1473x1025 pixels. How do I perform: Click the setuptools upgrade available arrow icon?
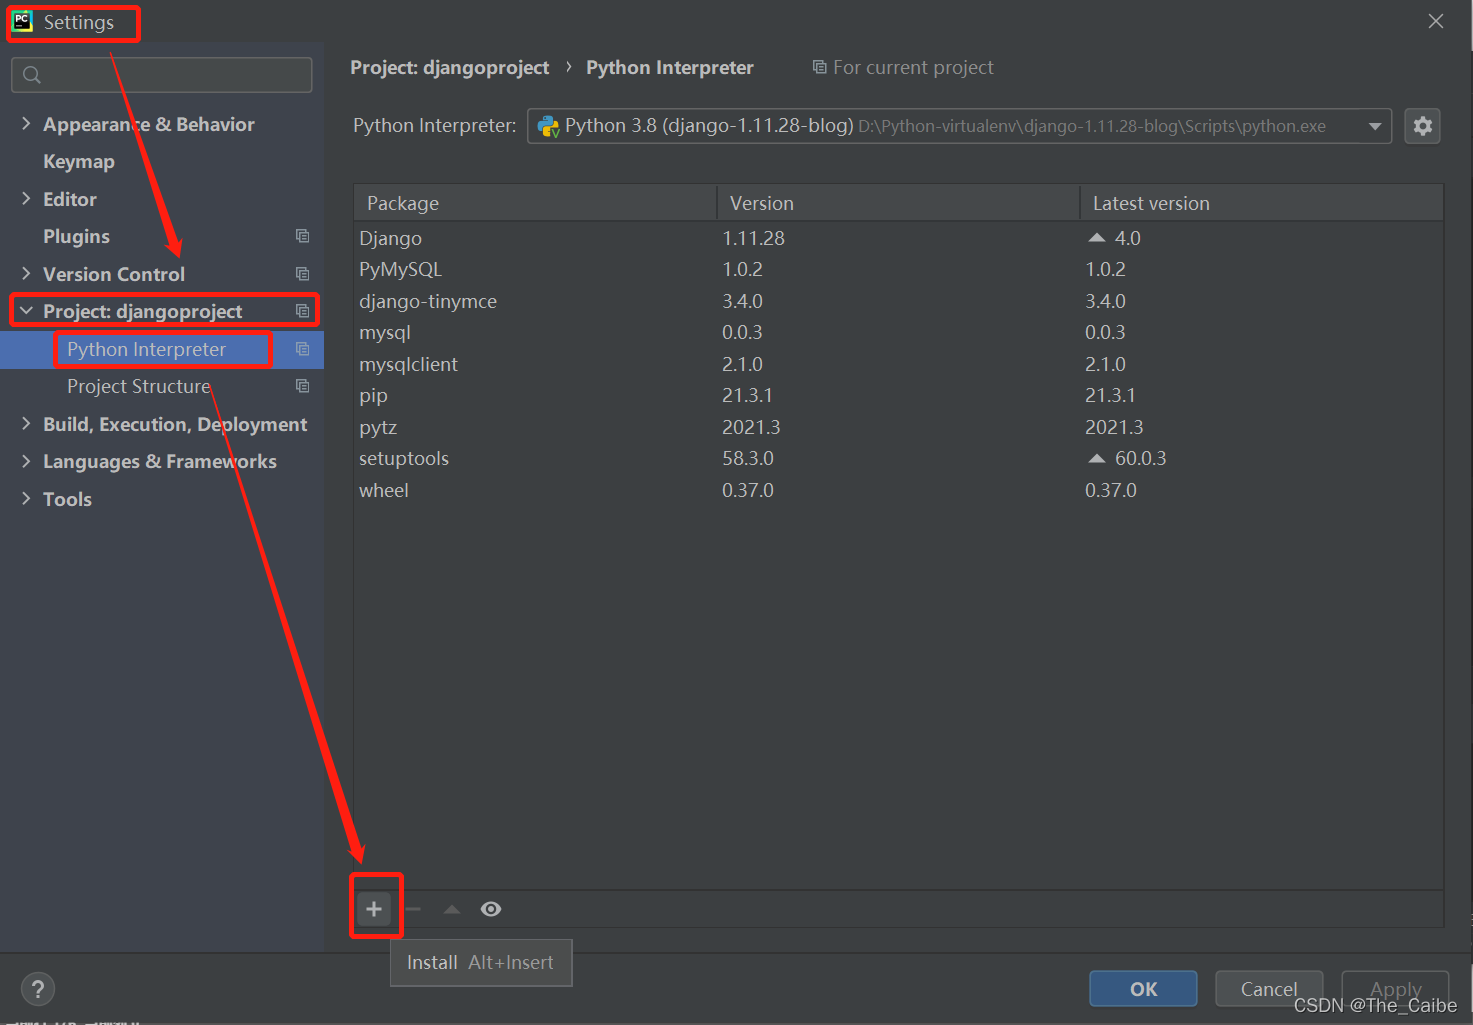(x=1097, y=458)
